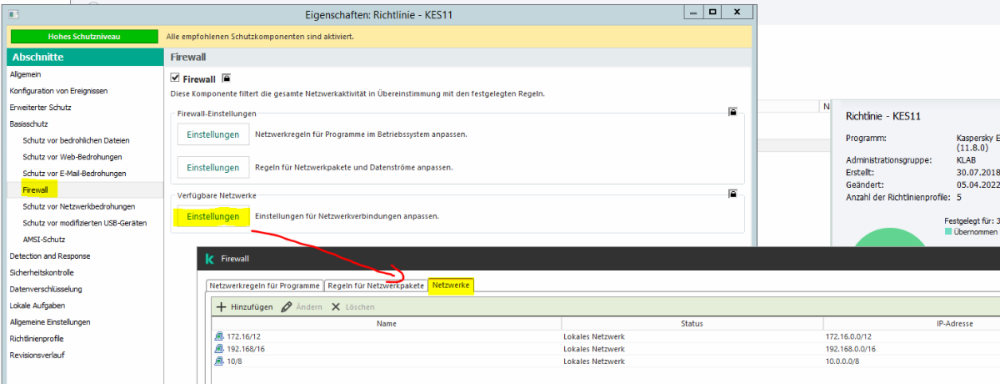This screenshot has height=384, width=1000.
Task: Select Allgemein section
Action: click(x=26, y=75)
